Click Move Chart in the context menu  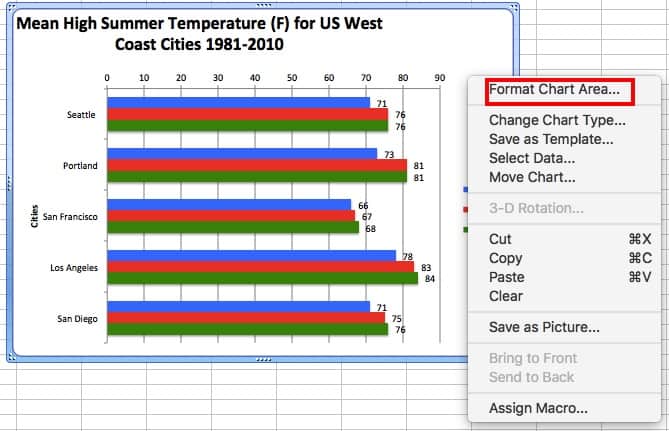(x=532, y=177)
